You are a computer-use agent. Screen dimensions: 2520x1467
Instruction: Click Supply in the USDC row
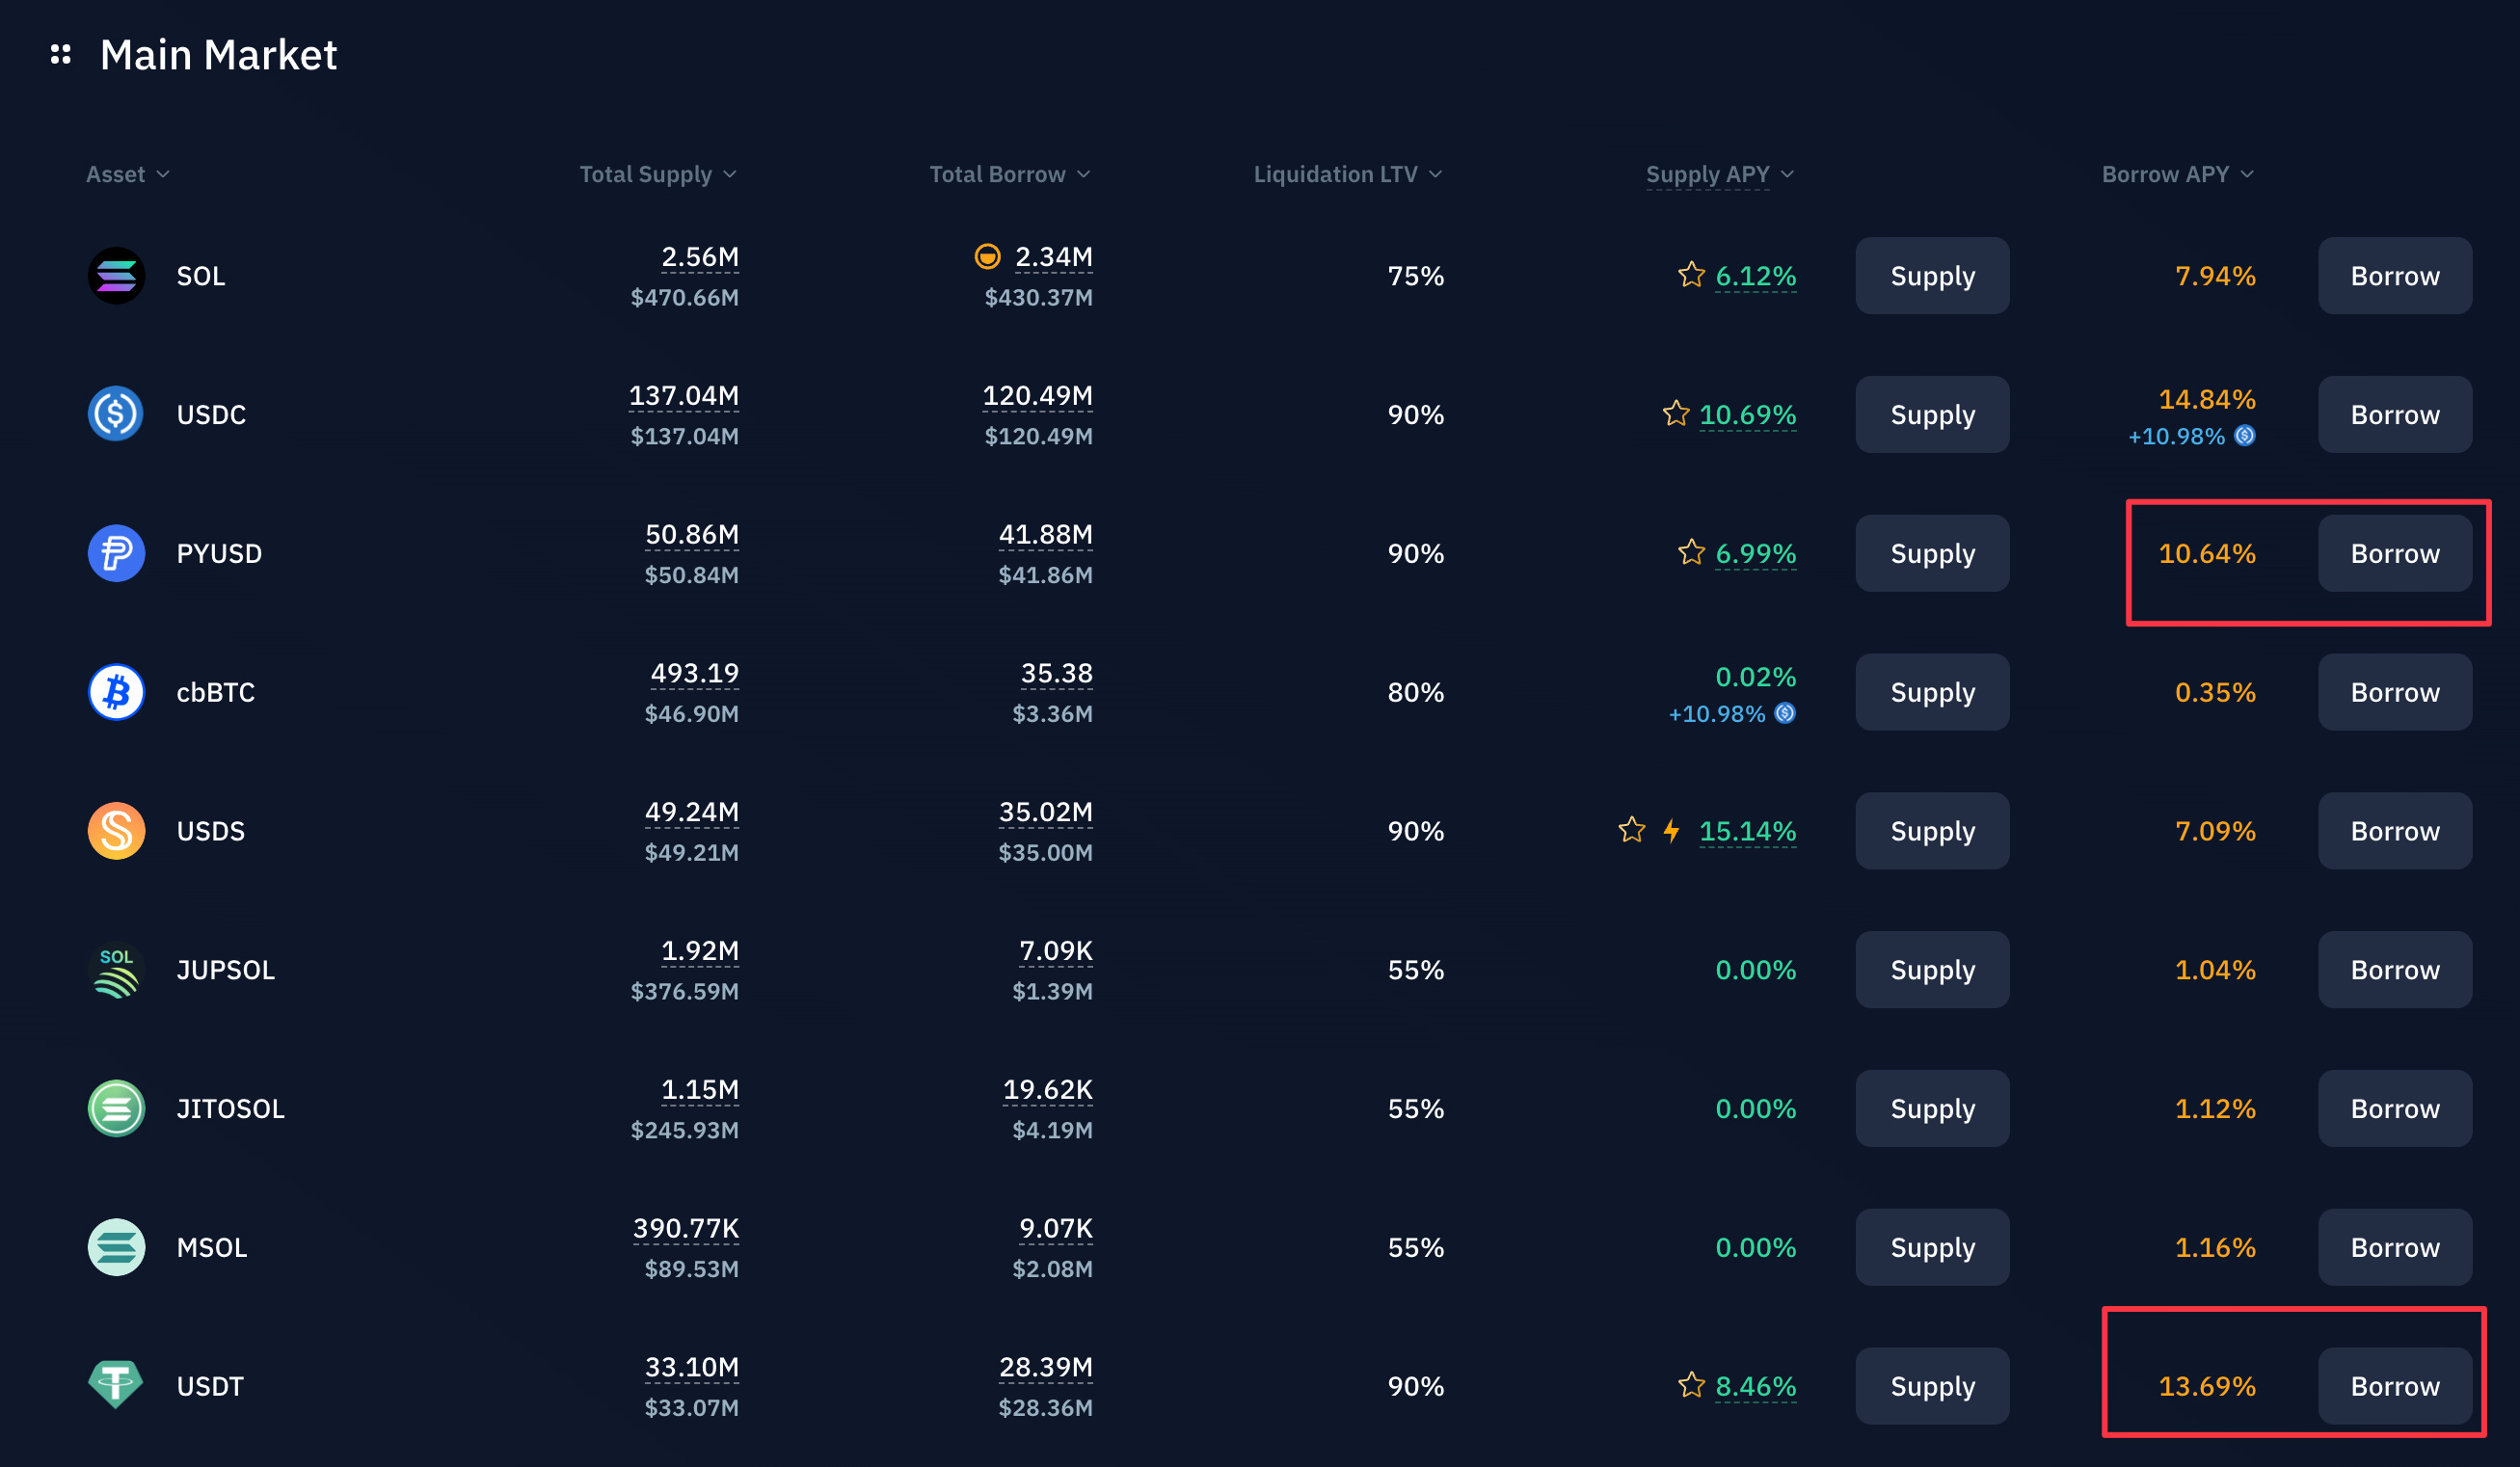click(x=1932, y=414)
